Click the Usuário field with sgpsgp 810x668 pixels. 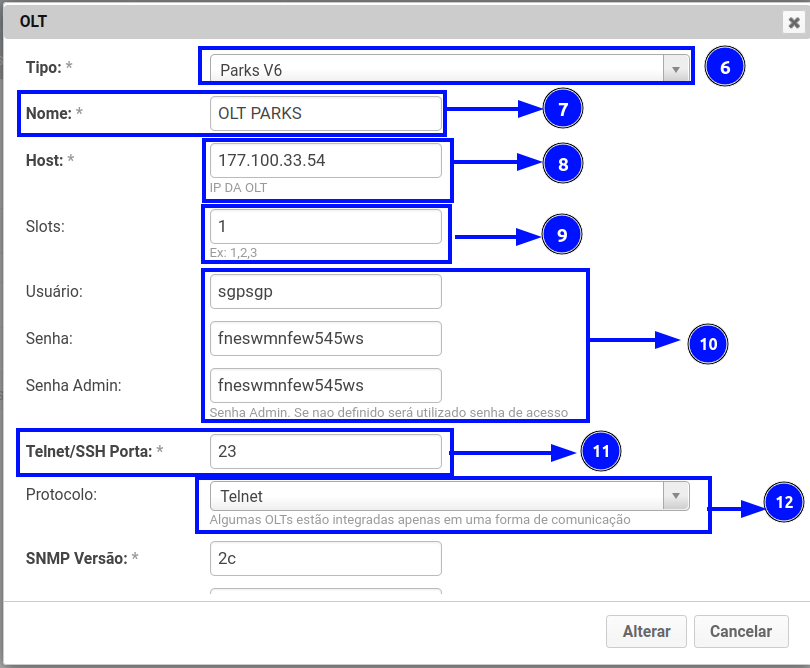(325, 292)
